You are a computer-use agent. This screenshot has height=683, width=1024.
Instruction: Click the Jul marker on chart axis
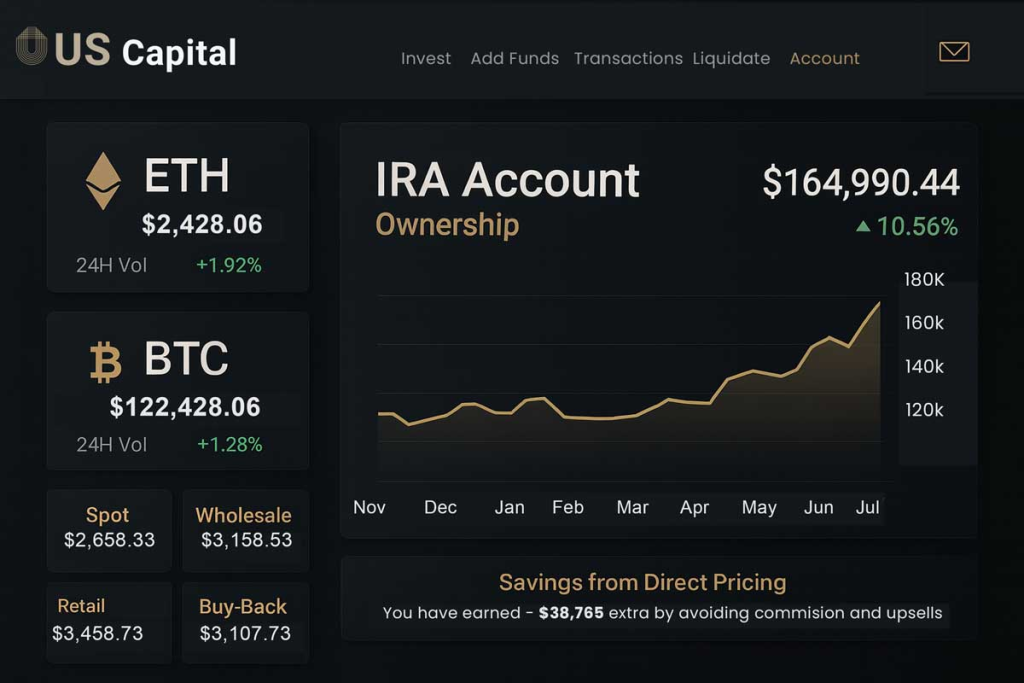click(x=867, y=507)
